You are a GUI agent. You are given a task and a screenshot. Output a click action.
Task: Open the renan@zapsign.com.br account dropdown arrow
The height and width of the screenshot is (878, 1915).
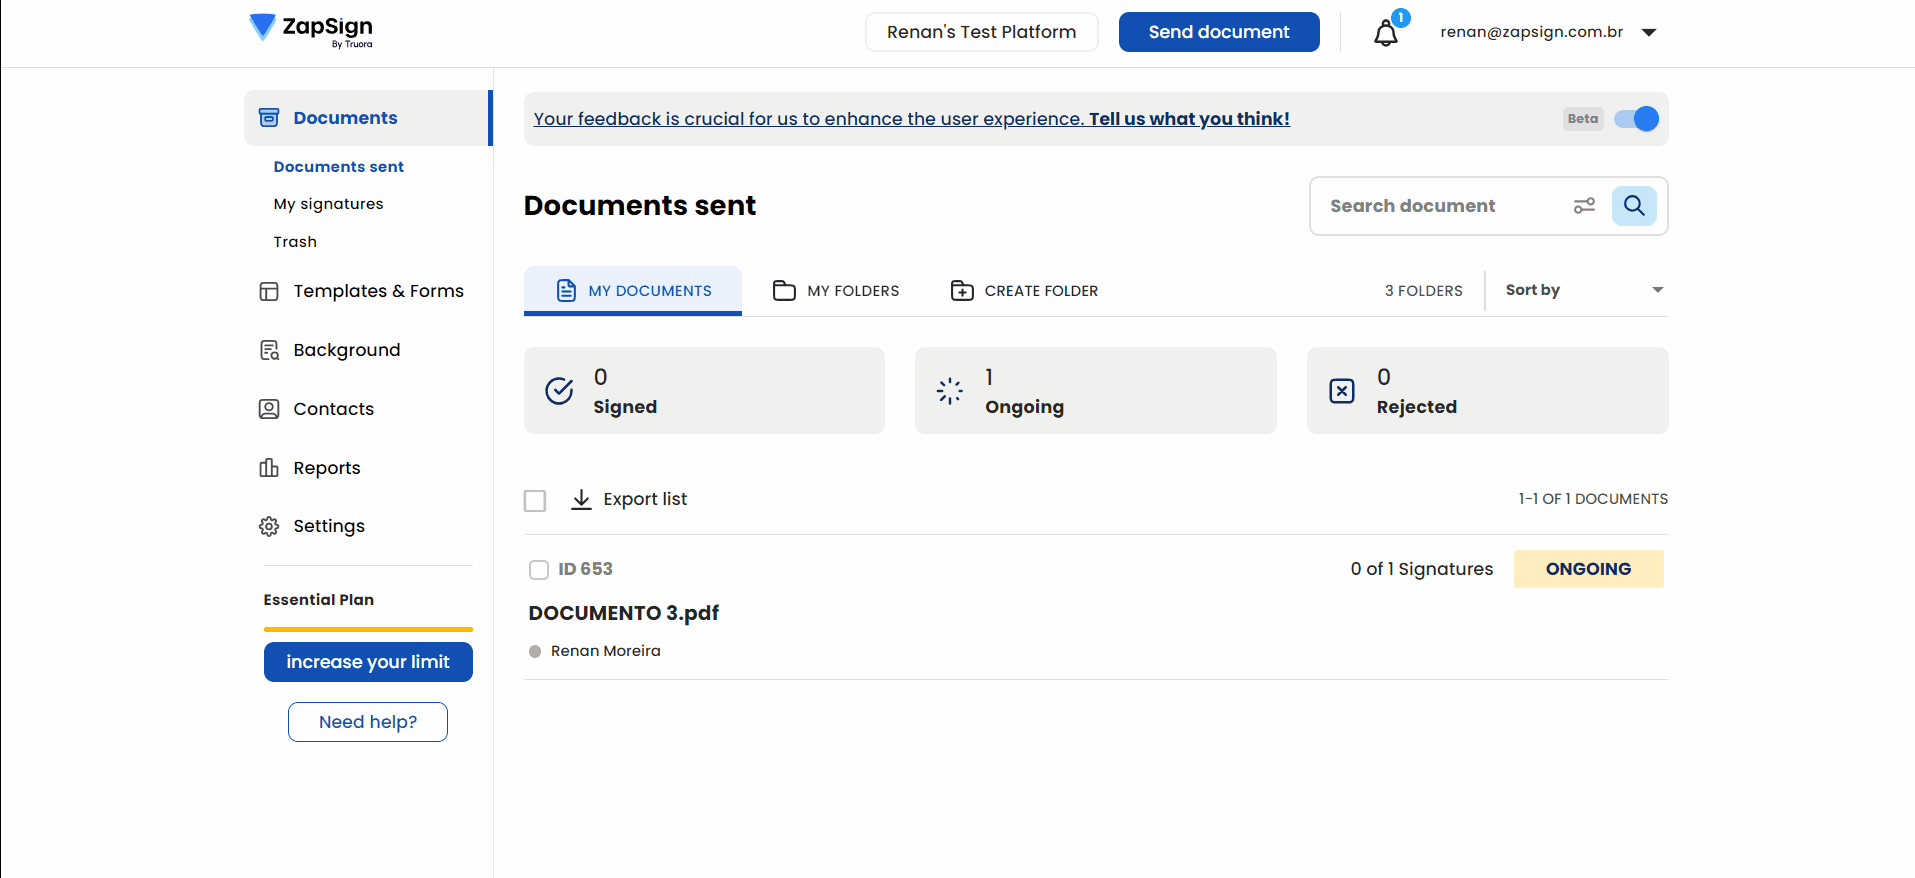(1649, 33)
